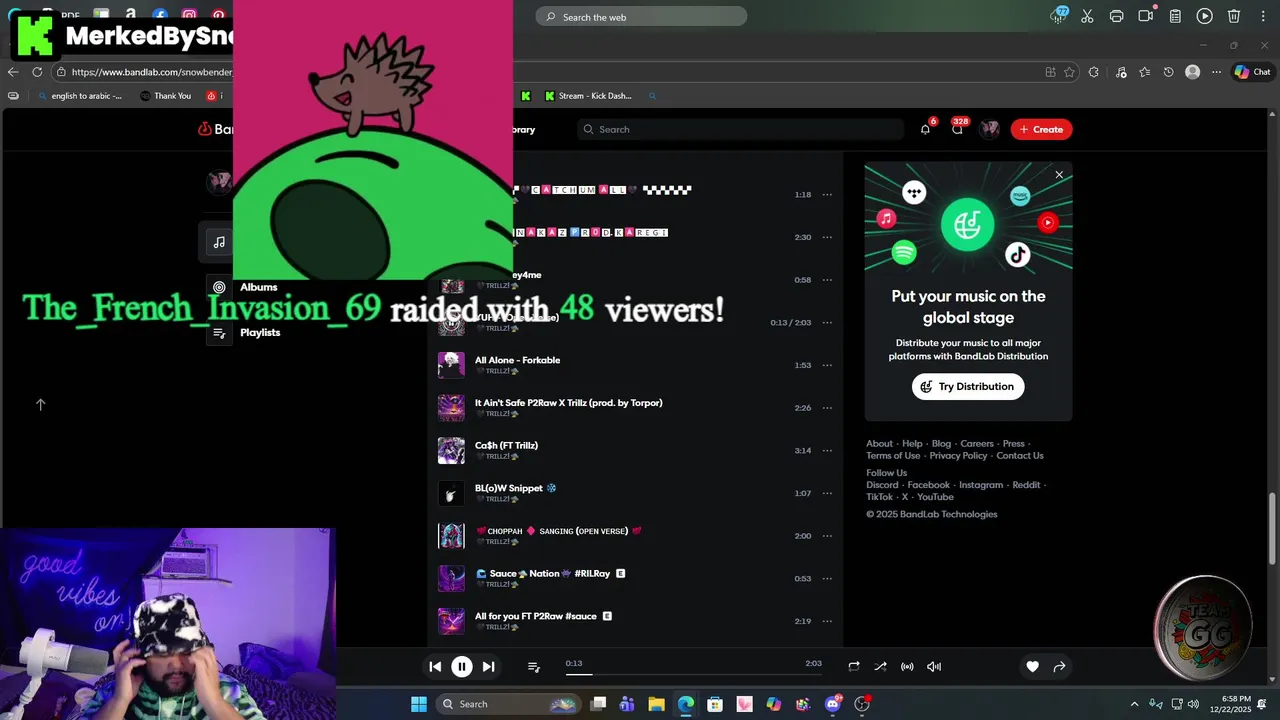Screen dimensions: 1280x720
Task: Open browser extensions puzzle icon
Action: [x=1094, y=72]
